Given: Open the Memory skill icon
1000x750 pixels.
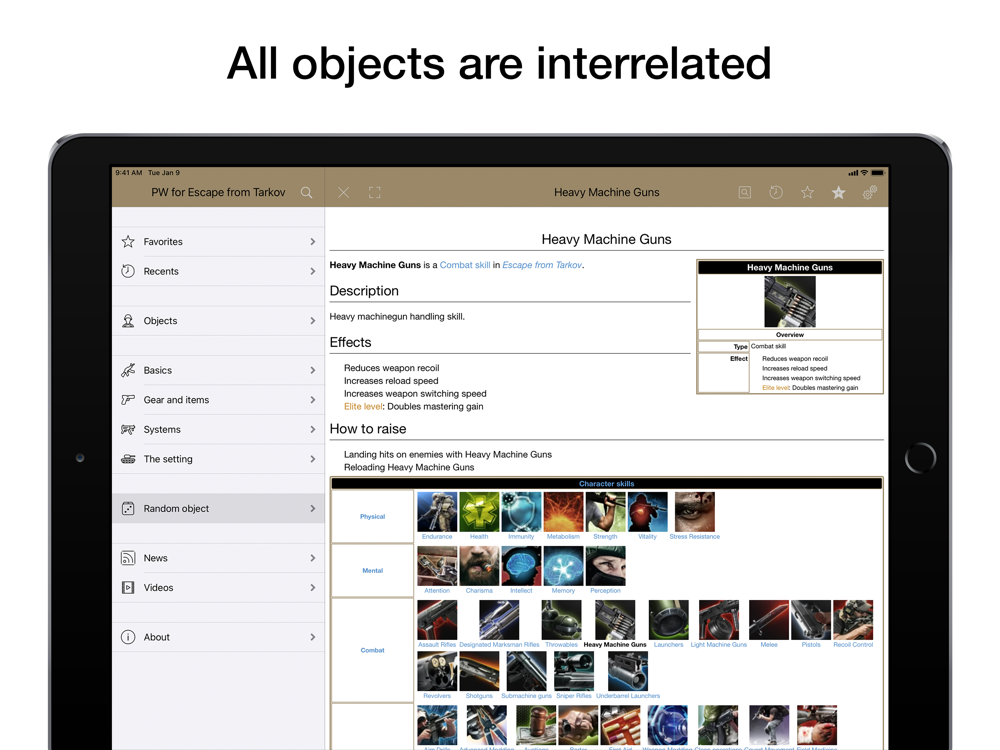Looking at the screenshot, I should coord(563,566).
